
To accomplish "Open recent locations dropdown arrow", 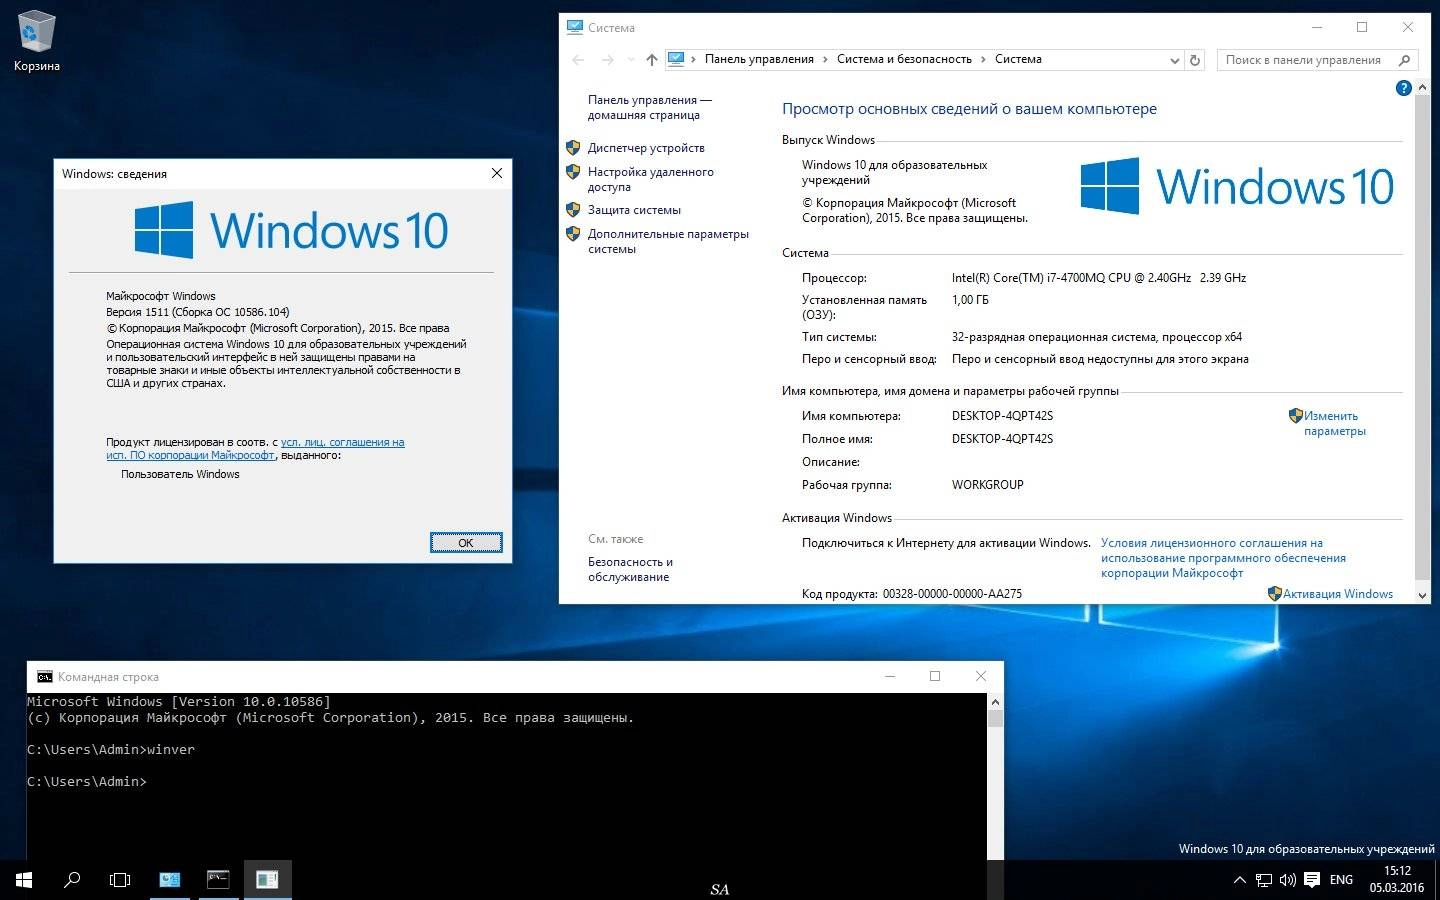I will (x=630, y=60).
